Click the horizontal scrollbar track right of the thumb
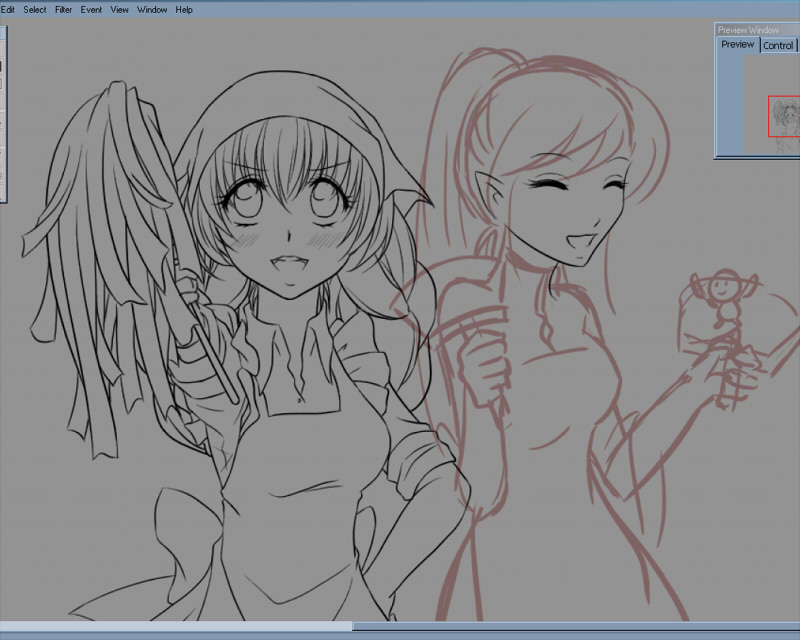The image size is (800, 640). 575,627
